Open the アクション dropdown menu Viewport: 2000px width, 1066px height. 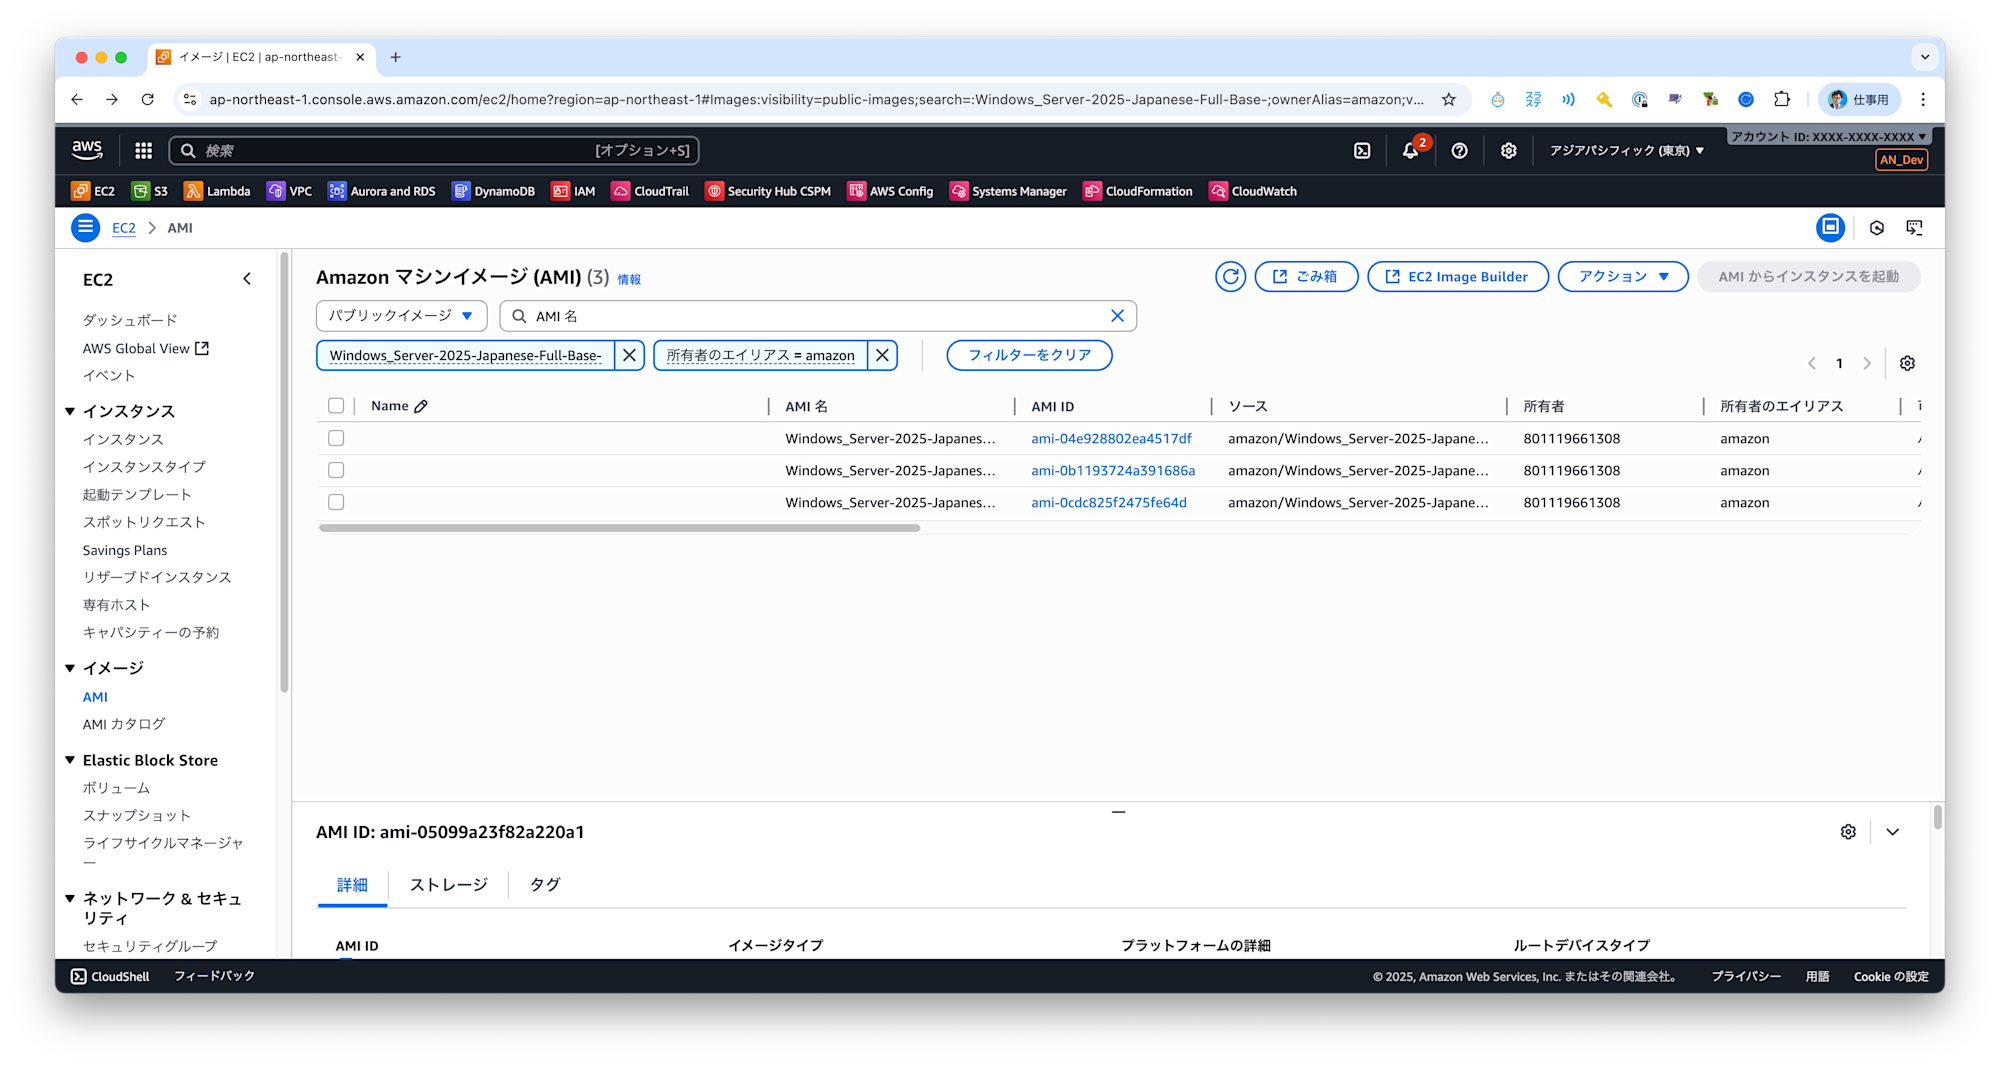(x=1623, y=277)
